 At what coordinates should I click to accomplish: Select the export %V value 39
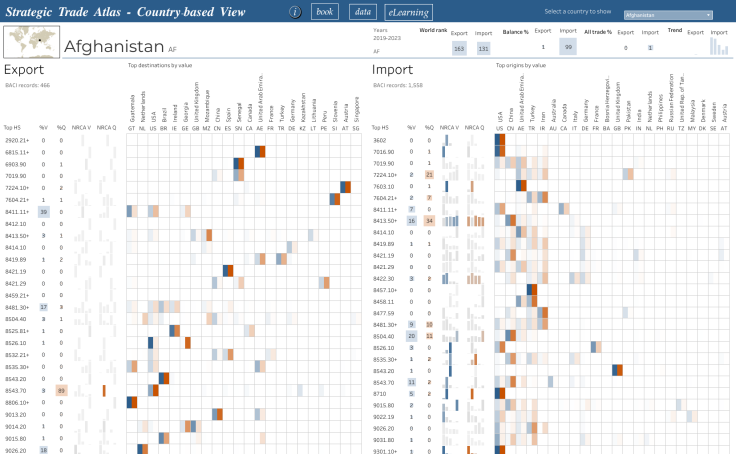click(x=43, y=212)
